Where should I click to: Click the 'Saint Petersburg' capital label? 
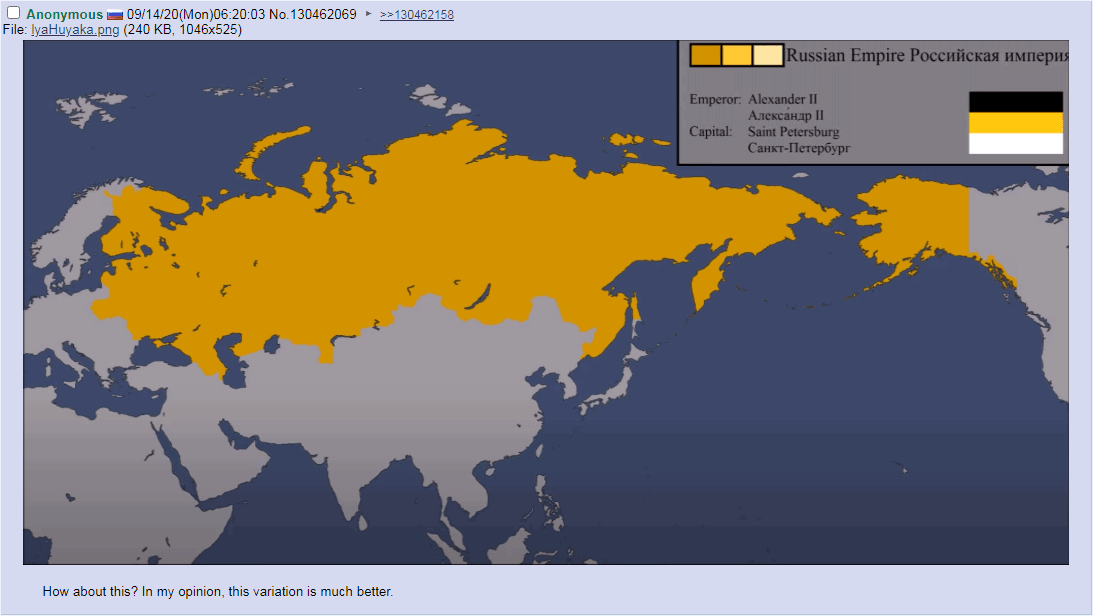(x=793, y=132)
